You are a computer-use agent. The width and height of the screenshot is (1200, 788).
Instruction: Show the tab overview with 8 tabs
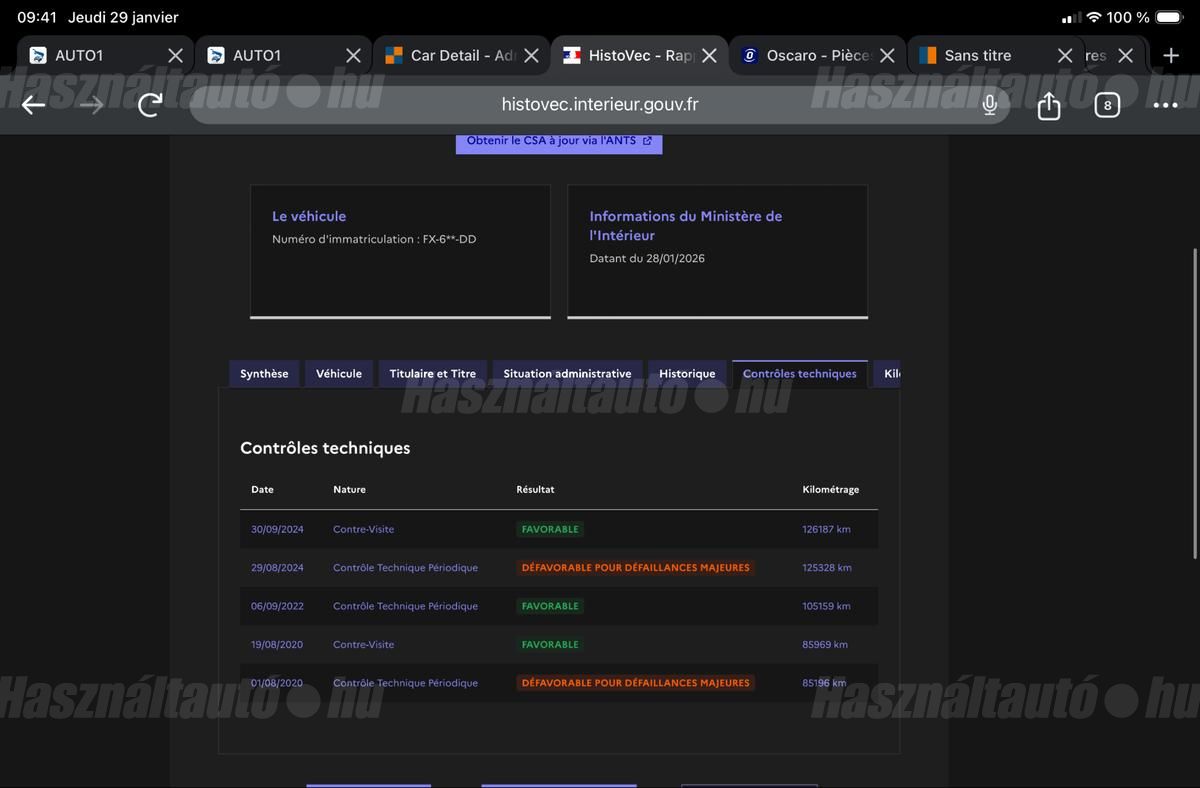(x=1107, y=105)
